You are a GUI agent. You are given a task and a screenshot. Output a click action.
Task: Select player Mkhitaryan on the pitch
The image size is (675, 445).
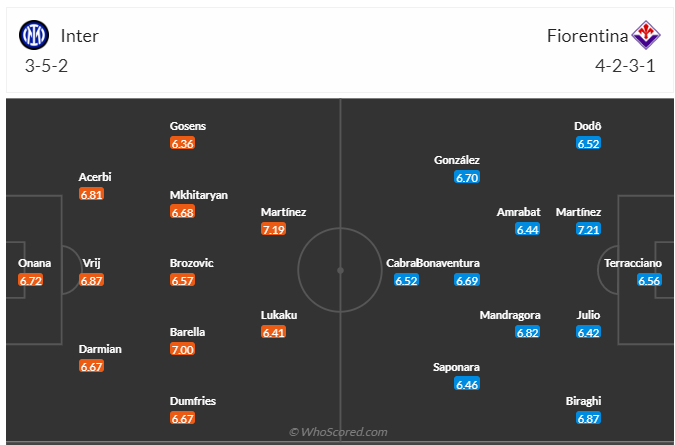click(199, 195)
